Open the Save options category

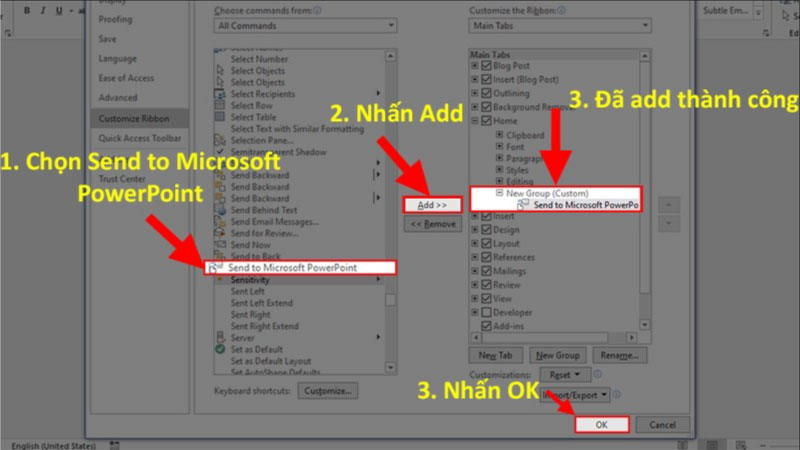[107, 39]
